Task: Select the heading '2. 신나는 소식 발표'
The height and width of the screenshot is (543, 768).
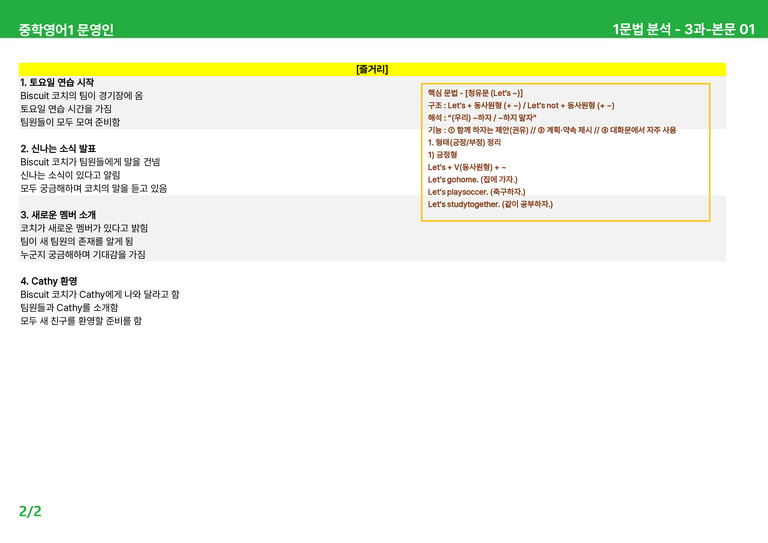Action: [x=58, y=148]
